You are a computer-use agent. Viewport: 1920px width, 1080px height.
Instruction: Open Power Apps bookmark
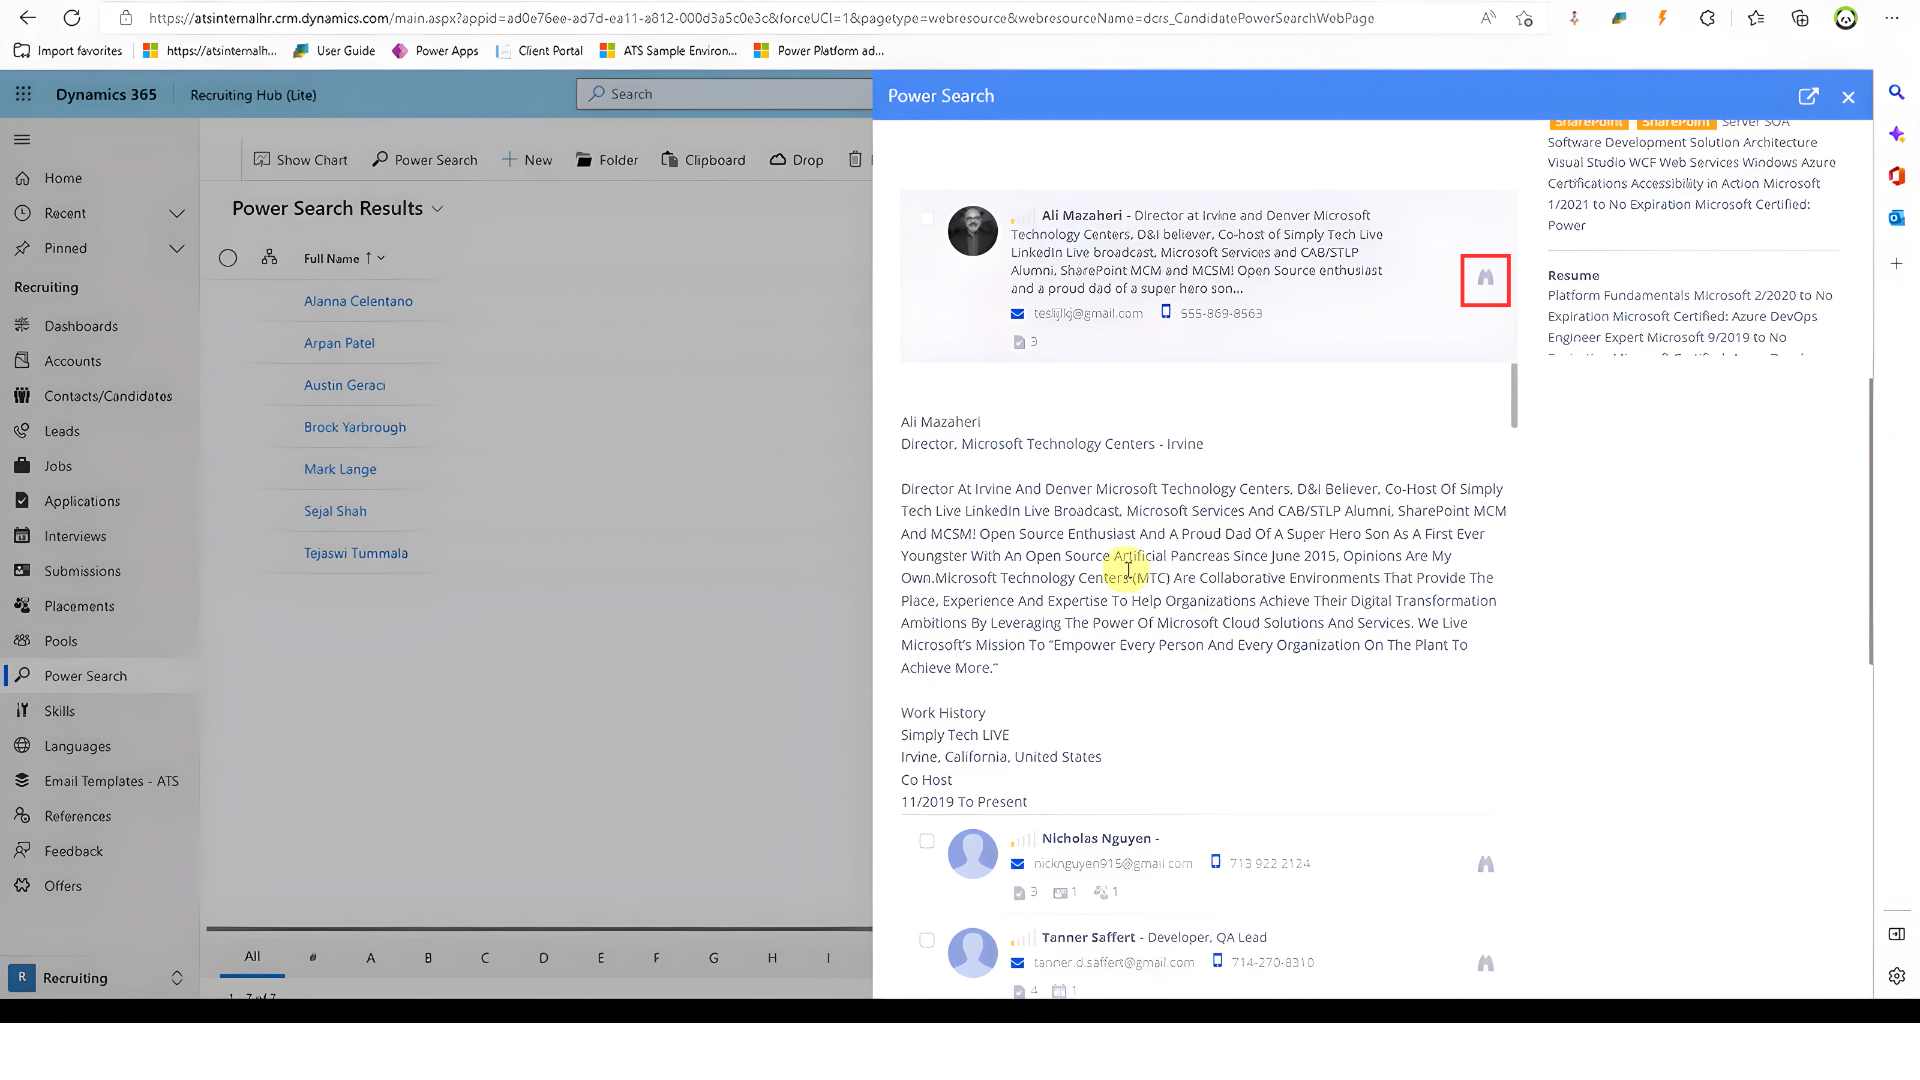pos(435,51)
